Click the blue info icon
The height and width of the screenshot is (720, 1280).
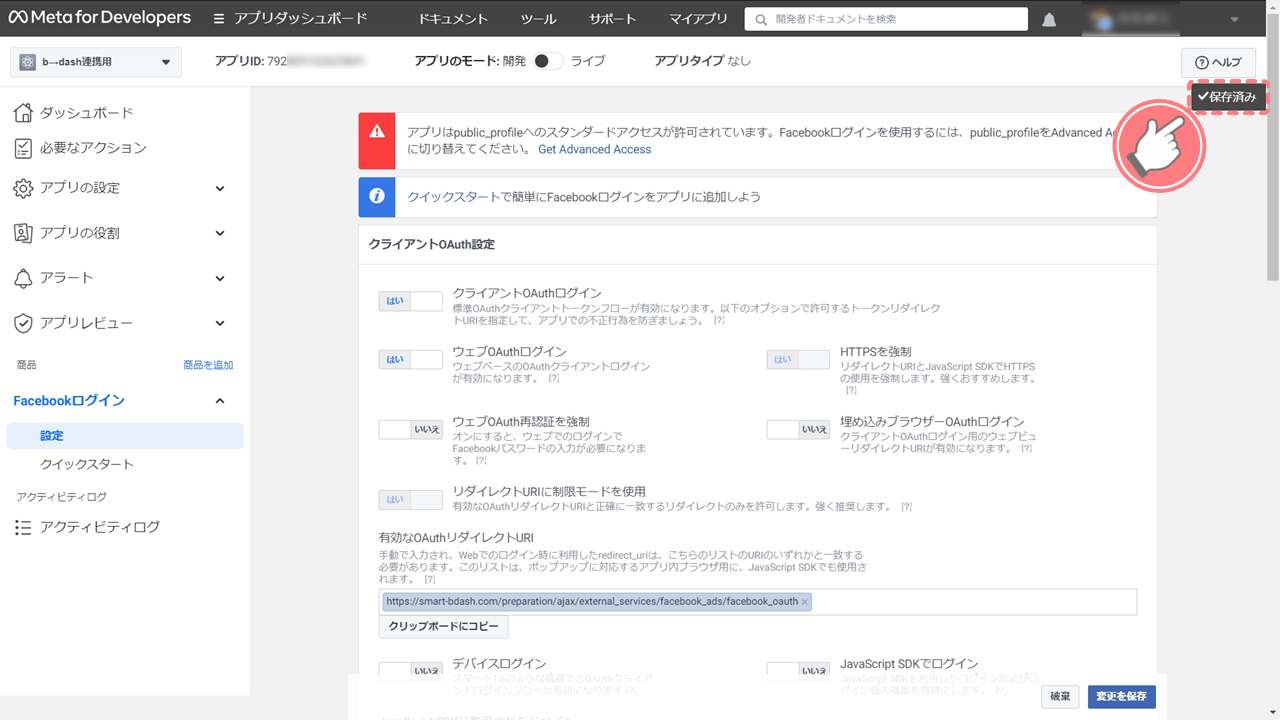point(377,197)
